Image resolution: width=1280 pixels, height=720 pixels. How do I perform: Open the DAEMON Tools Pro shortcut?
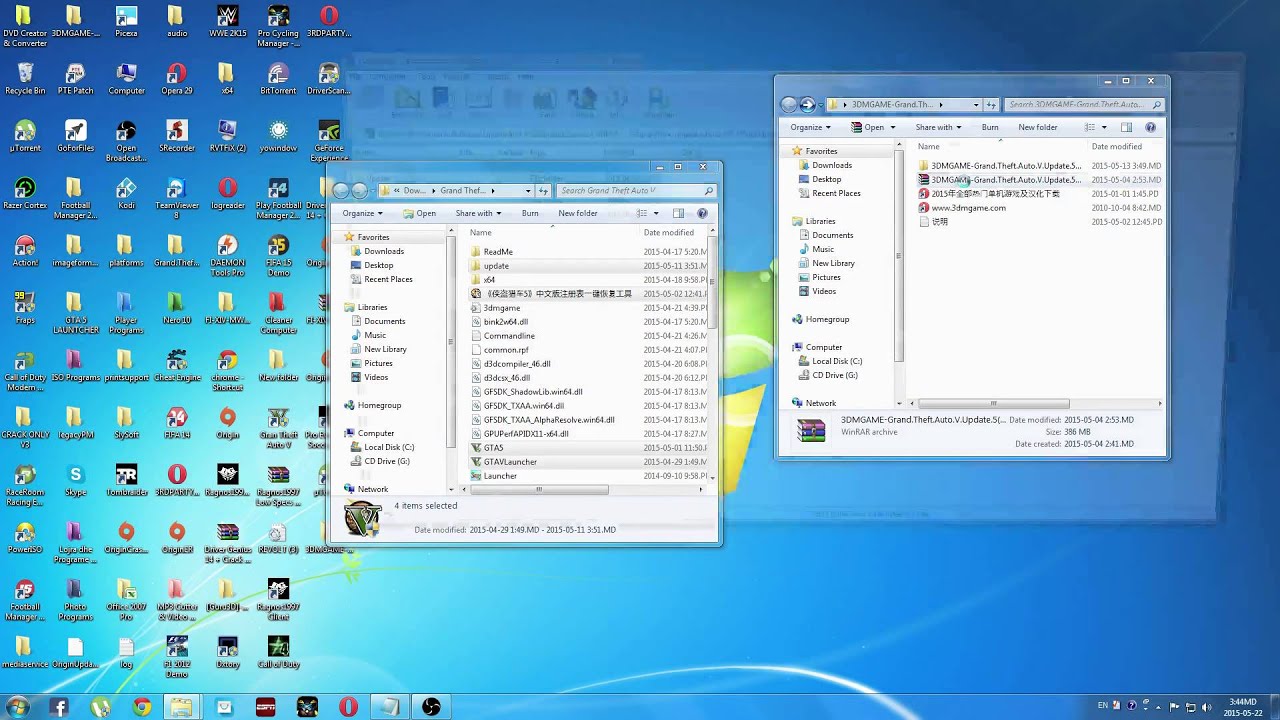tap(227, 252)
